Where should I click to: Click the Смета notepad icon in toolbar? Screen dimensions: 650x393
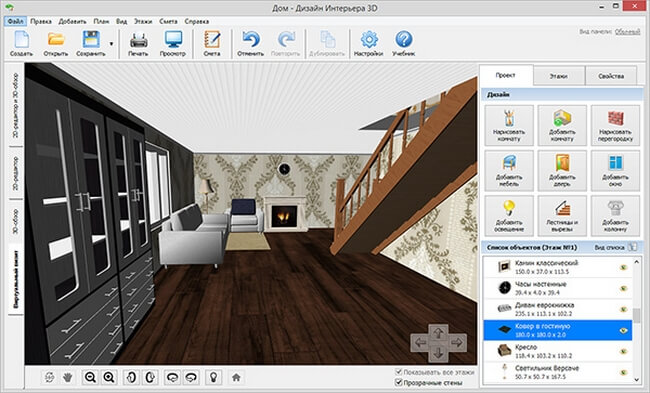[212, 43]
